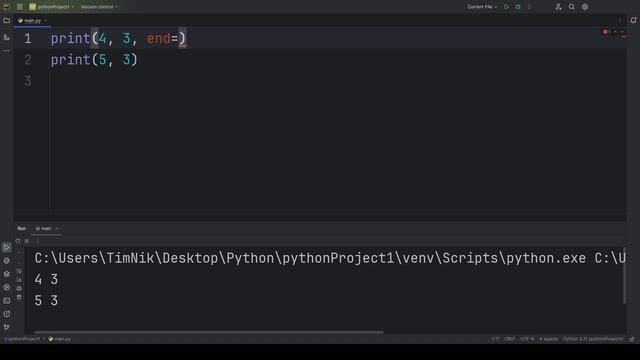This screenshot has height=360, width=640.
Task: Run the current file with the play button
Action: [x=506, y=7]
